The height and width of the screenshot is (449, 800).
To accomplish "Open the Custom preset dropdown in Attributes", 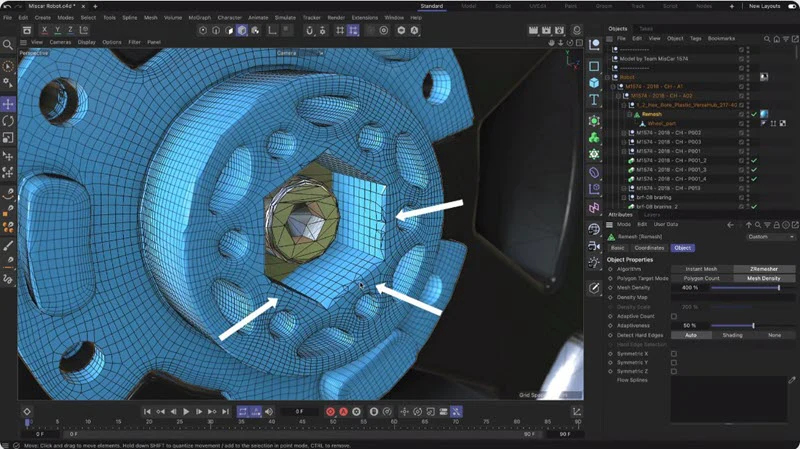I will click(x=770, y=237).
